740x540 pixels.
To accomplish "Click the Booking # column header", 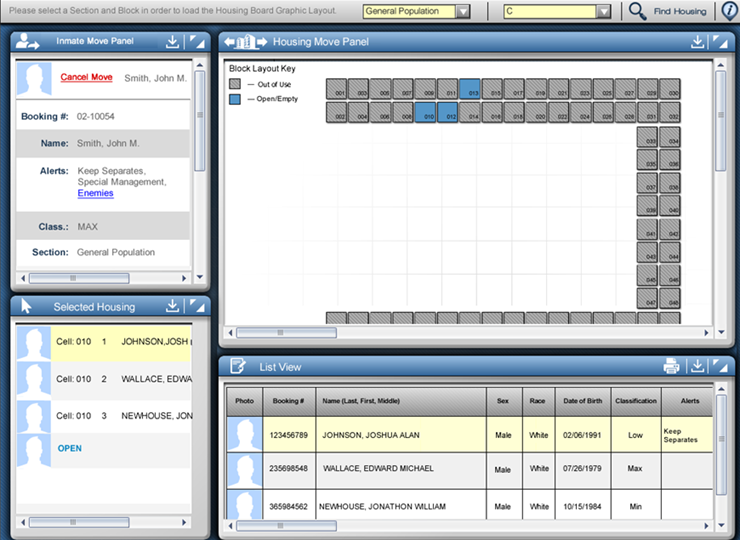I will click(287, 400).
